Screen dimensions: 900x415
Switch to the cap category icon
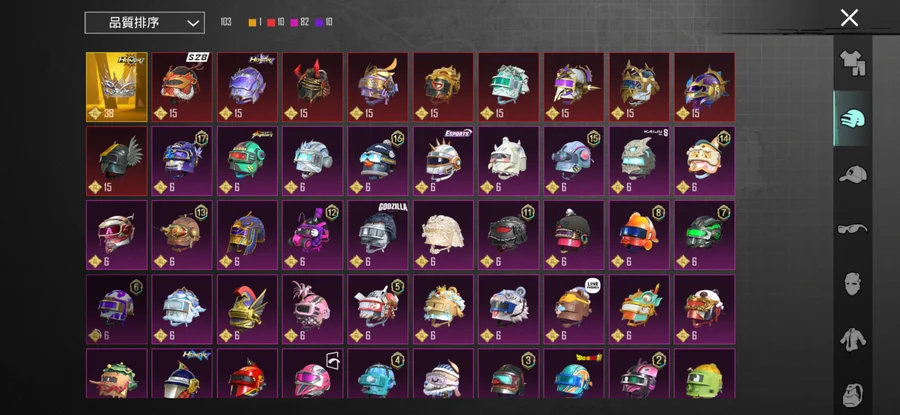(852, 174)
